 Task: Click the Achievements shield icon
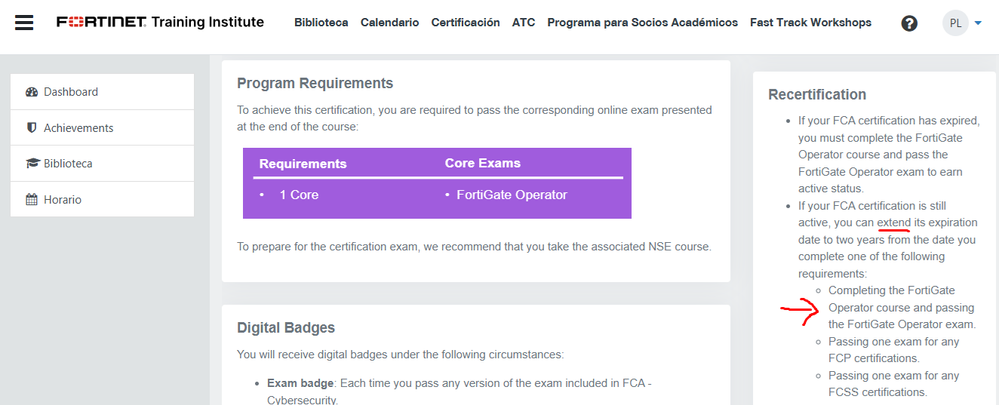(32, 128)
